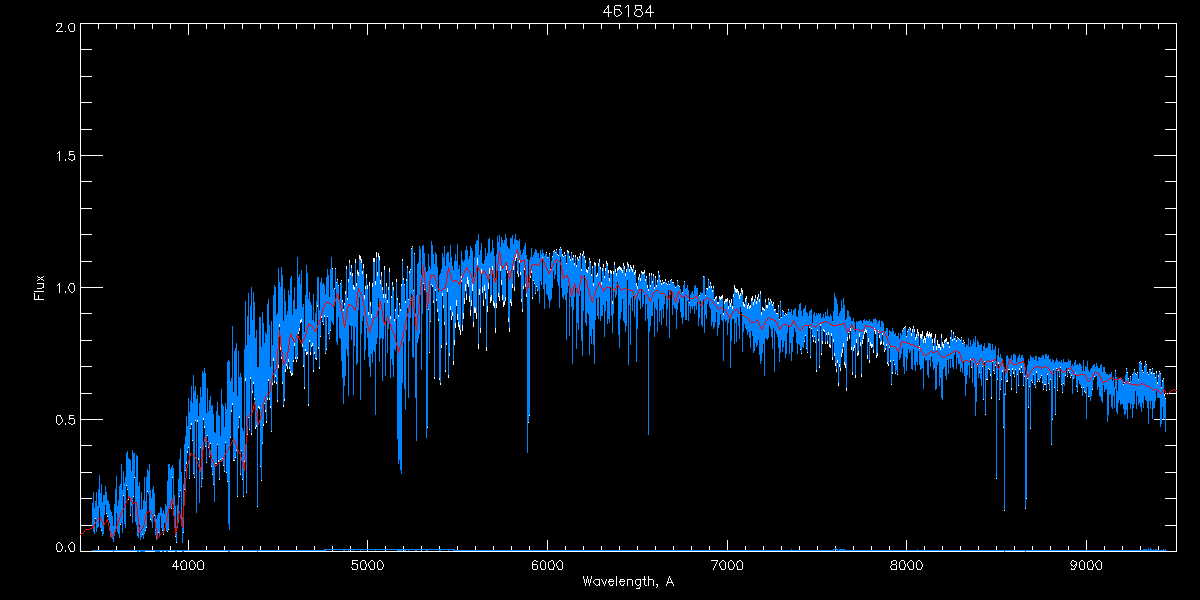Click the 8000 wavelength tick label
Viewport: 1200px width, 600px height.
907,565
